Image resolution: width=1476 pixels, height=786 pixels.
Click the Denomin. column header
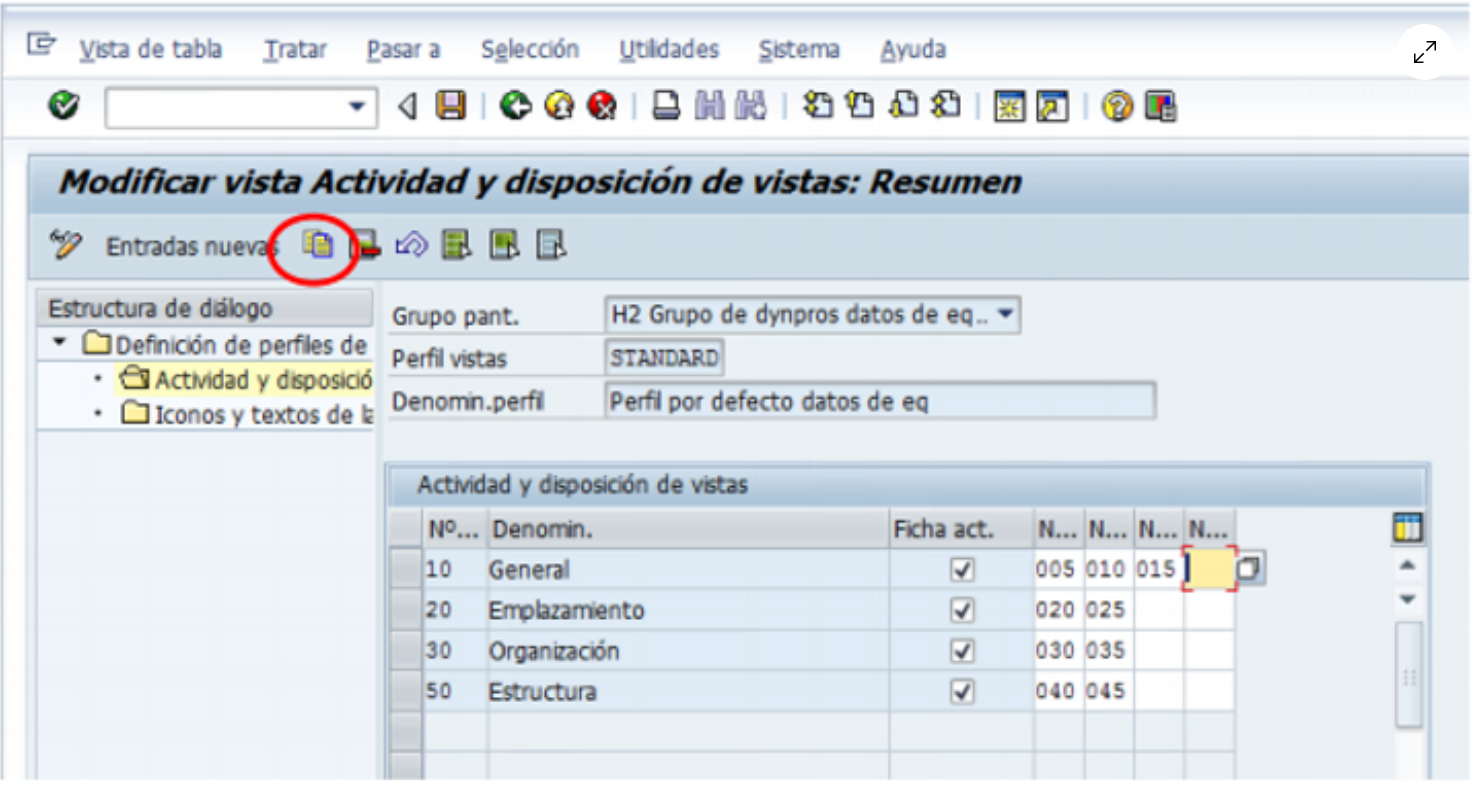[x=687, y=530]
